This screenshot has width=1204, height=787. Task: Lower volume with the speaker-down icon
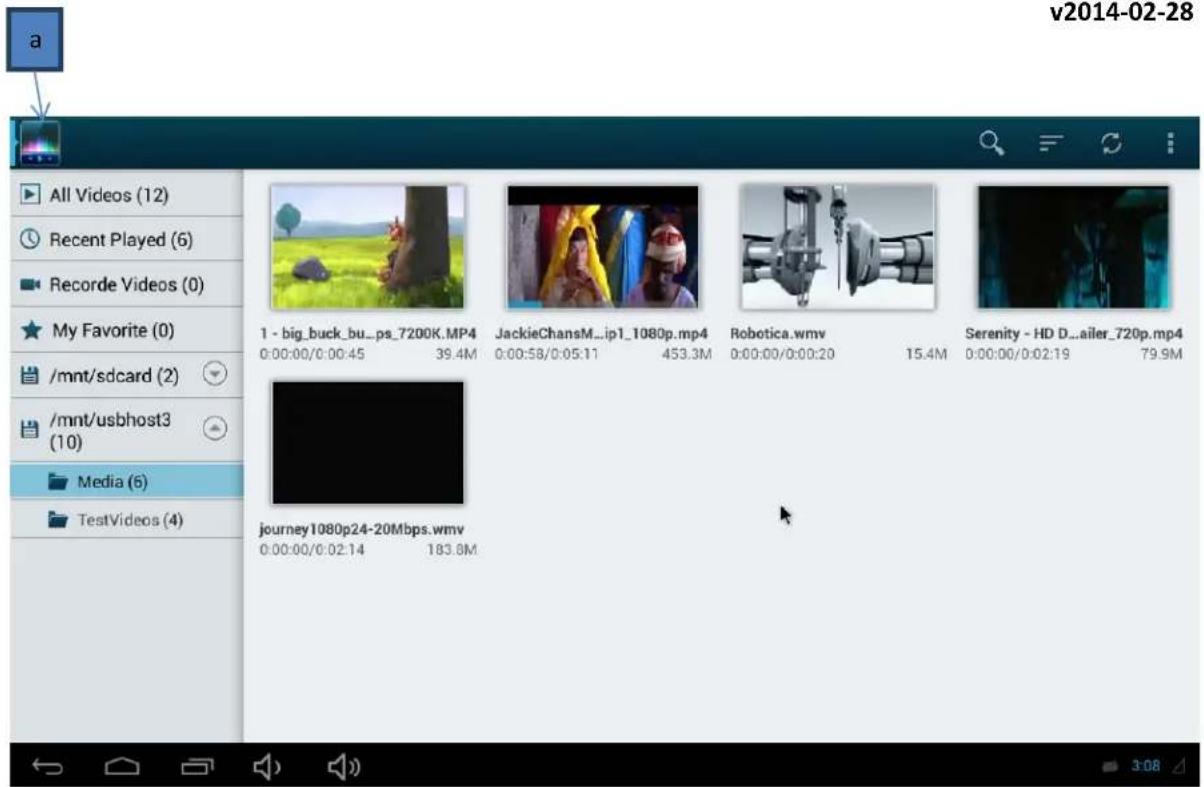[267, 766]
